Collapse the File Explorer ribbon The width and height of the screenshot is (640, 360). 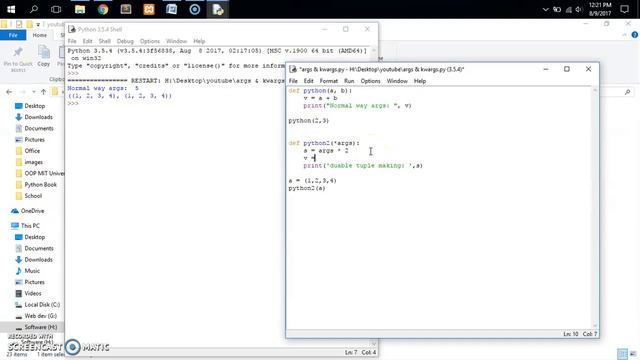tap(624, 35)
